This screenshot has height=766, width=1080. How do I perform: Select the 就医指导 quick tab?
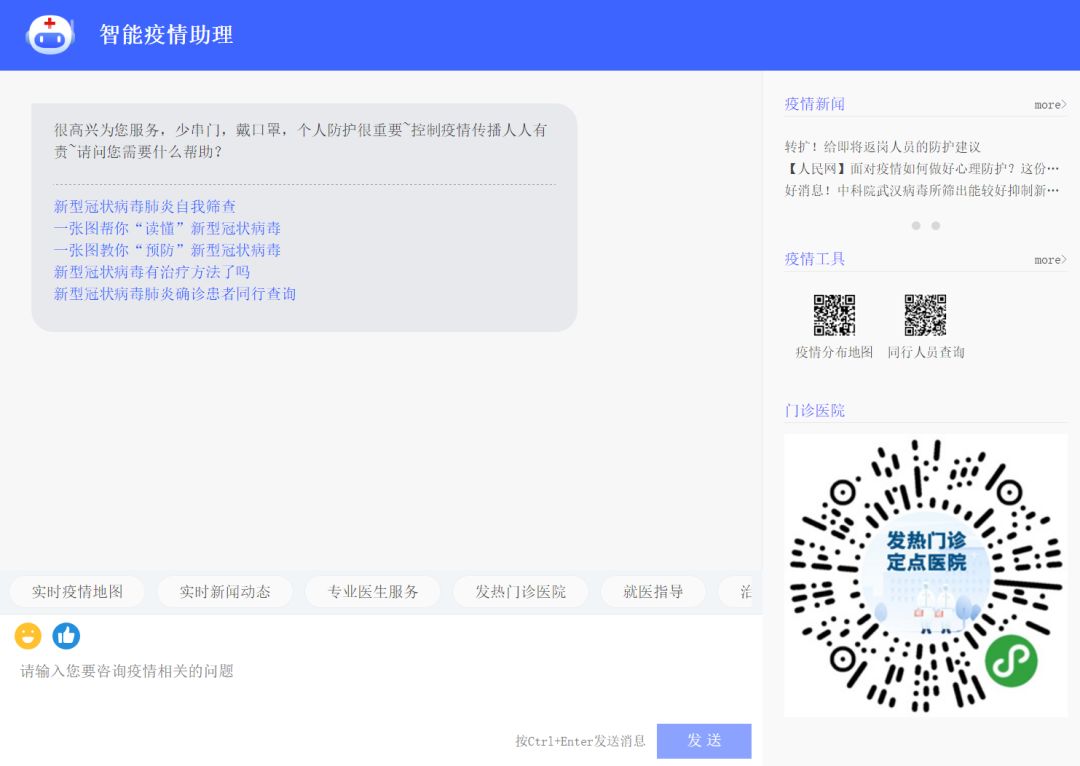tap(653, 592)
